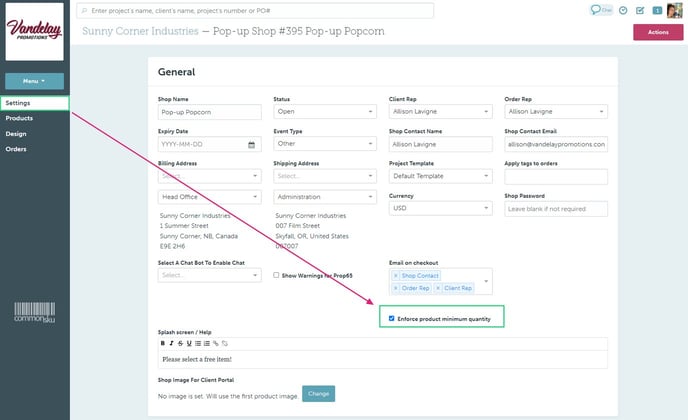Open the Expiry Date calendar picker
Screen dimensions: 688x420
[x=251, y=144]
